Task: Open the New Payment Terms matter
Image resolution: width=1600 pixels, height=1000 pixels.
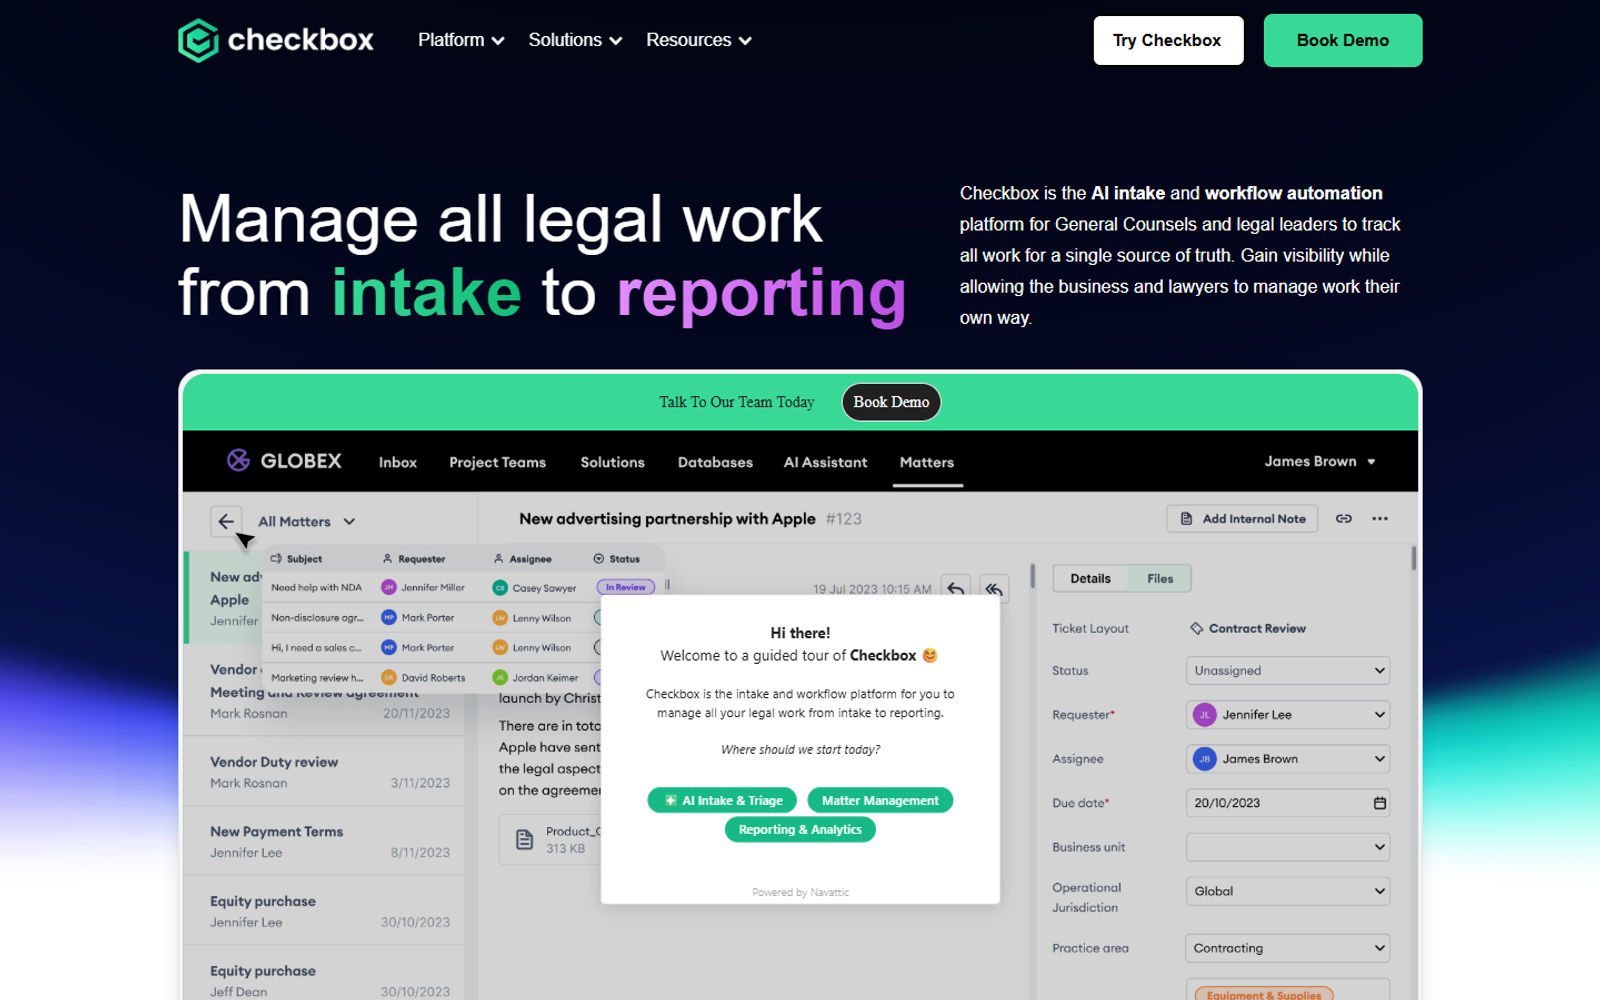Action: (x=324, y=841)
